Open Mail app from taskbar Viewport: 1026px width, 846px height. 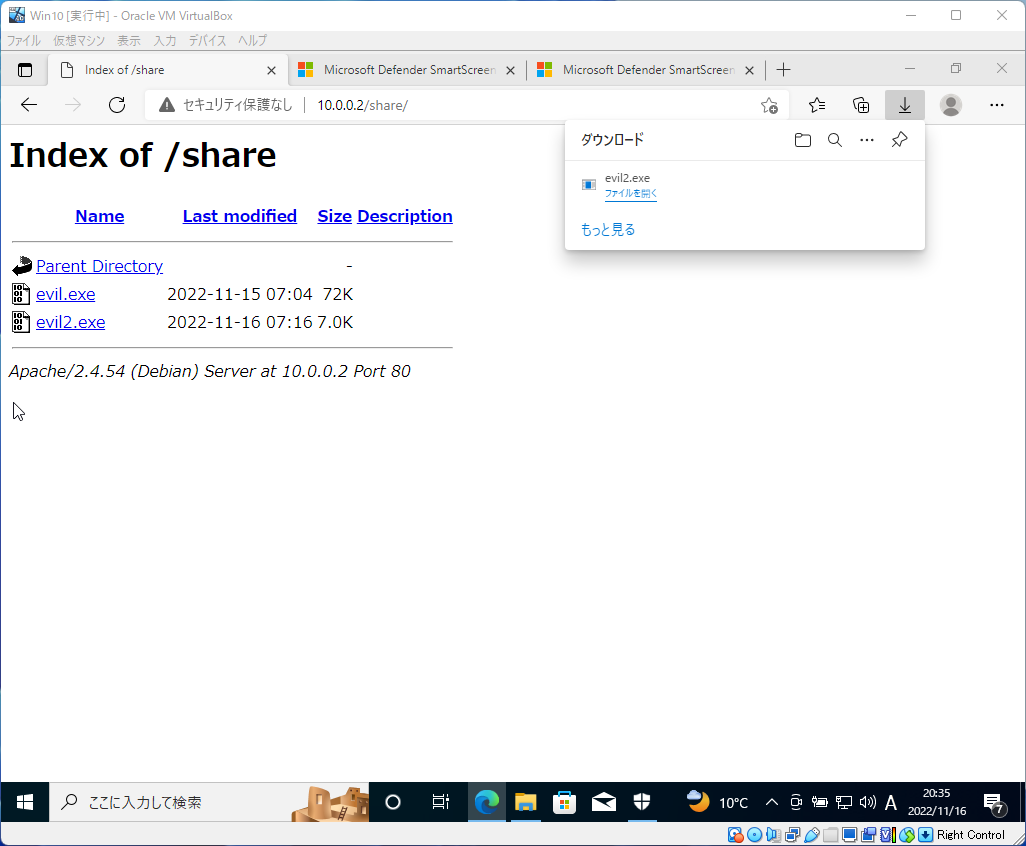(x=603, y=802)
